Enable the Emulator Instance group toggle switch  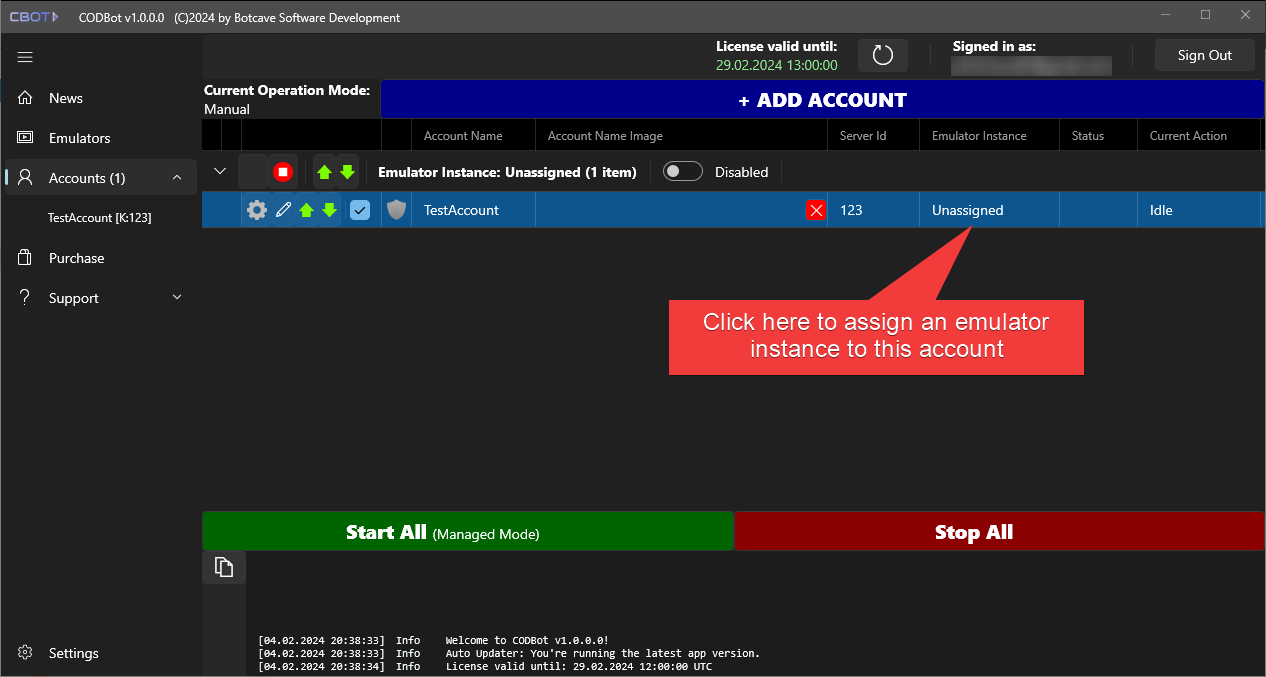click(683, 172)
